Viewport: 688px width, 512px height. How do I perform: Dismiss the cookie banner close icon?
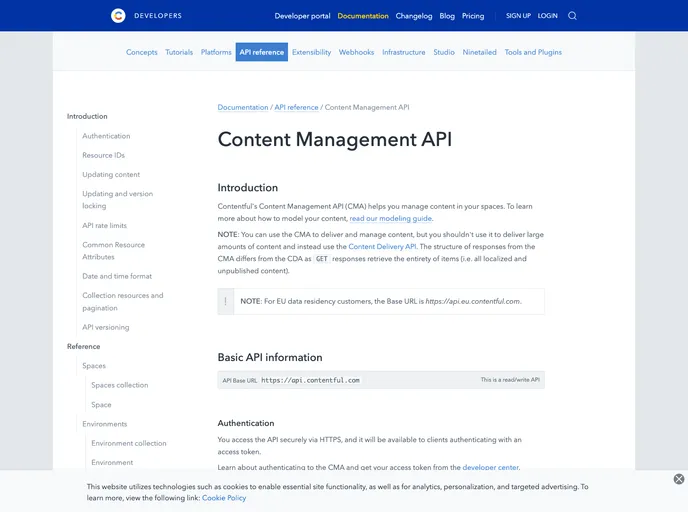[x=679, y=479]
